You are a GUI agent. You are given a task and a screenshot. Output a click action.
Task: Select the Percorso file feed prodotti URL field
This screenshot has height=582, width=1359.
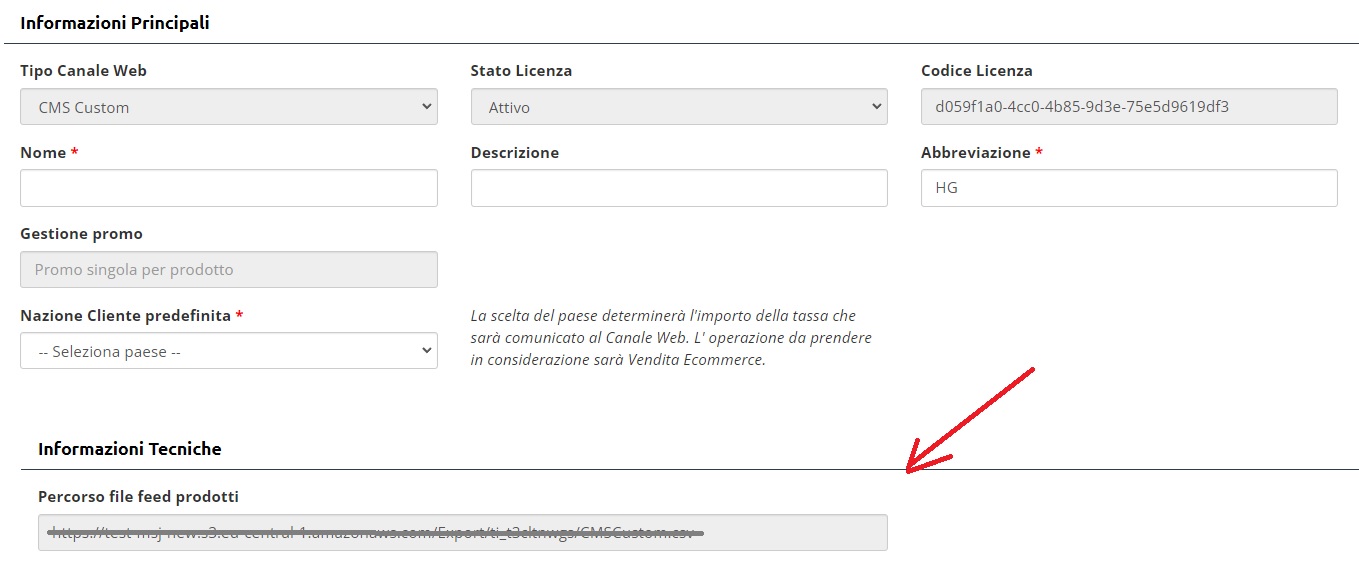pos(462,533)
